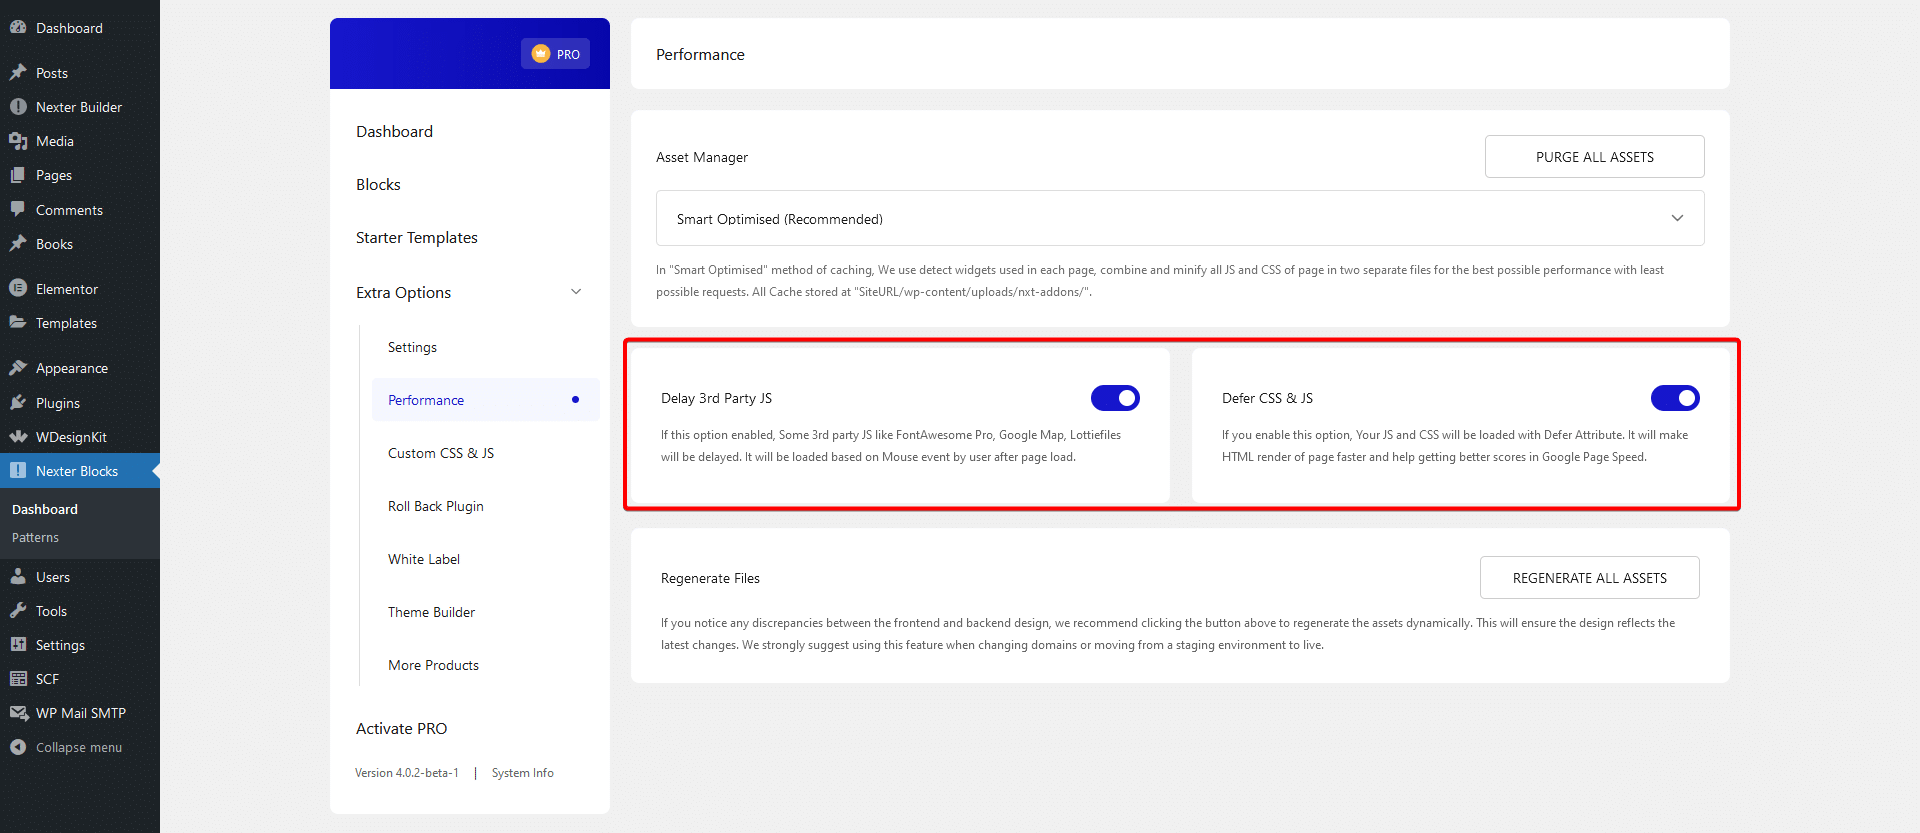Click the Templates folder icon
This screenshot has height=833, width=1920.
[18, 323]
